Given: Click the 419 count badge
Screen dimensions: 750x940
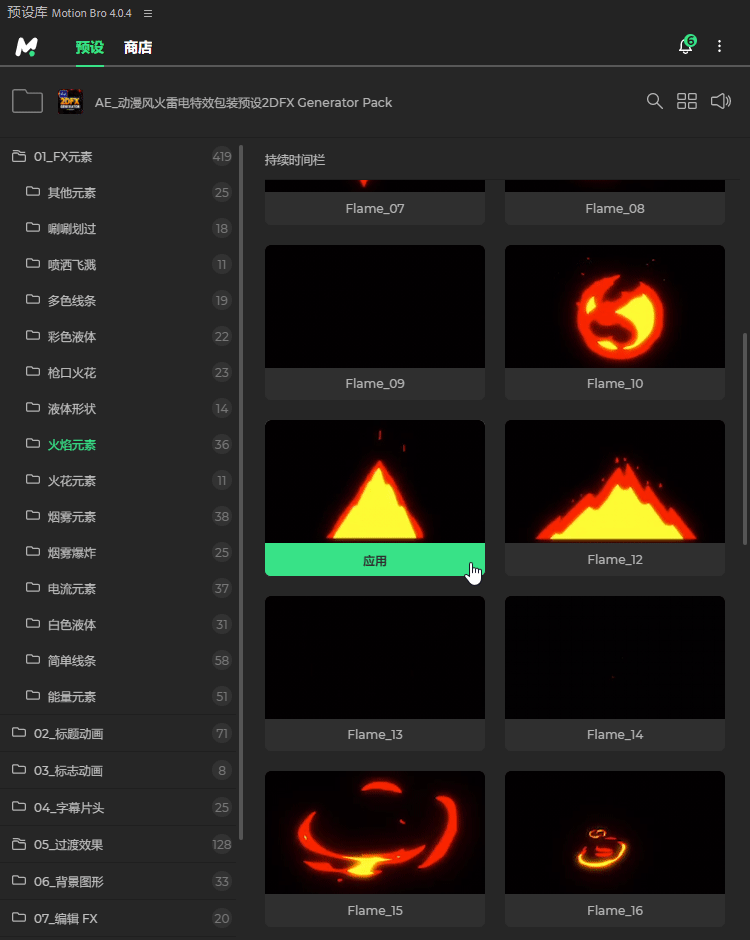Looking at the screenshot, I should pos(221,157).
